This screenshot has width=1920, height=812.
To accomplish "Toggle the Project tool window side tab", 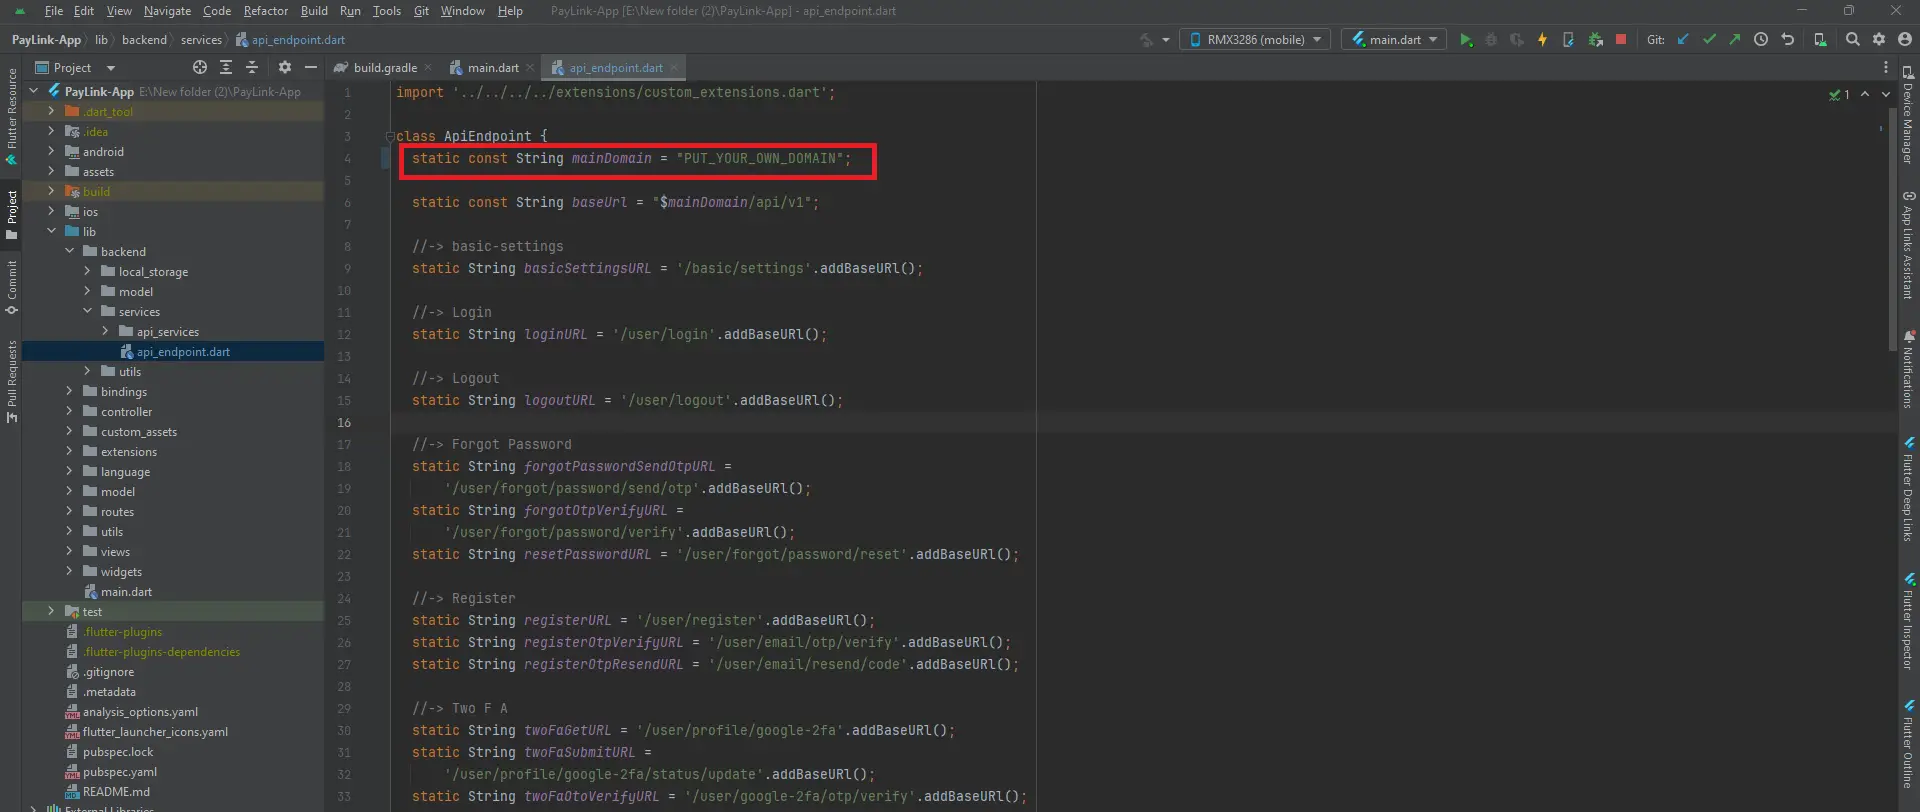I will point(11,214).
